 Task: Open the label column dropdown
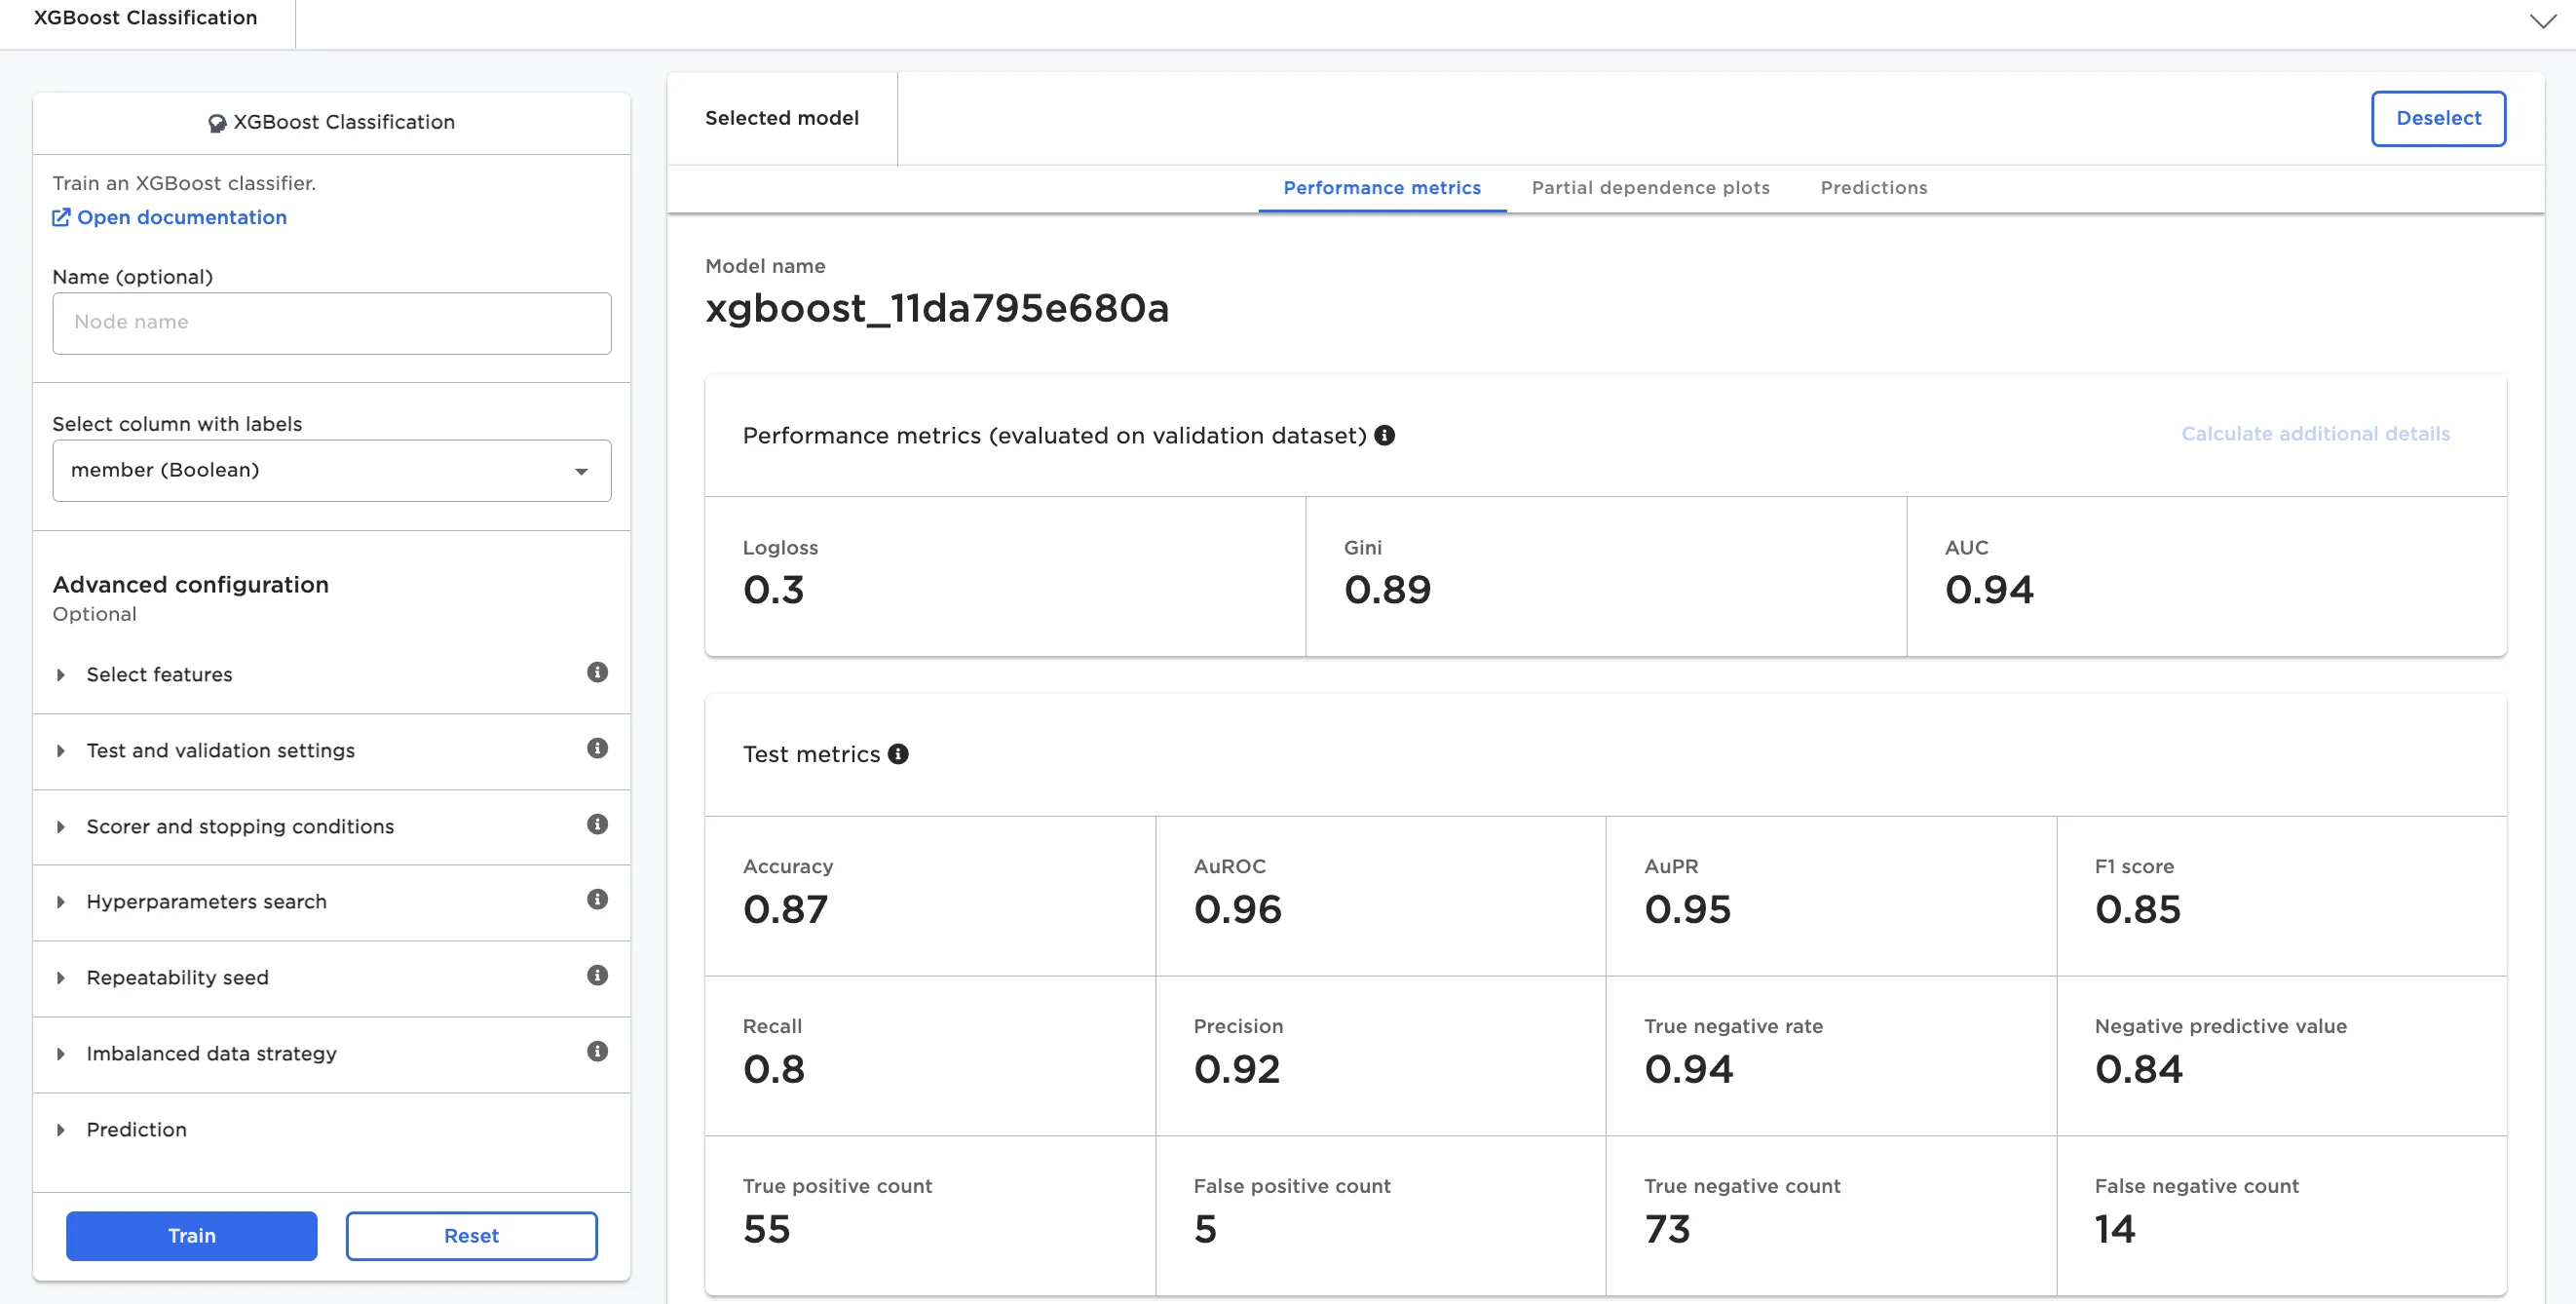pyautogui.click(x=331, y=470)
